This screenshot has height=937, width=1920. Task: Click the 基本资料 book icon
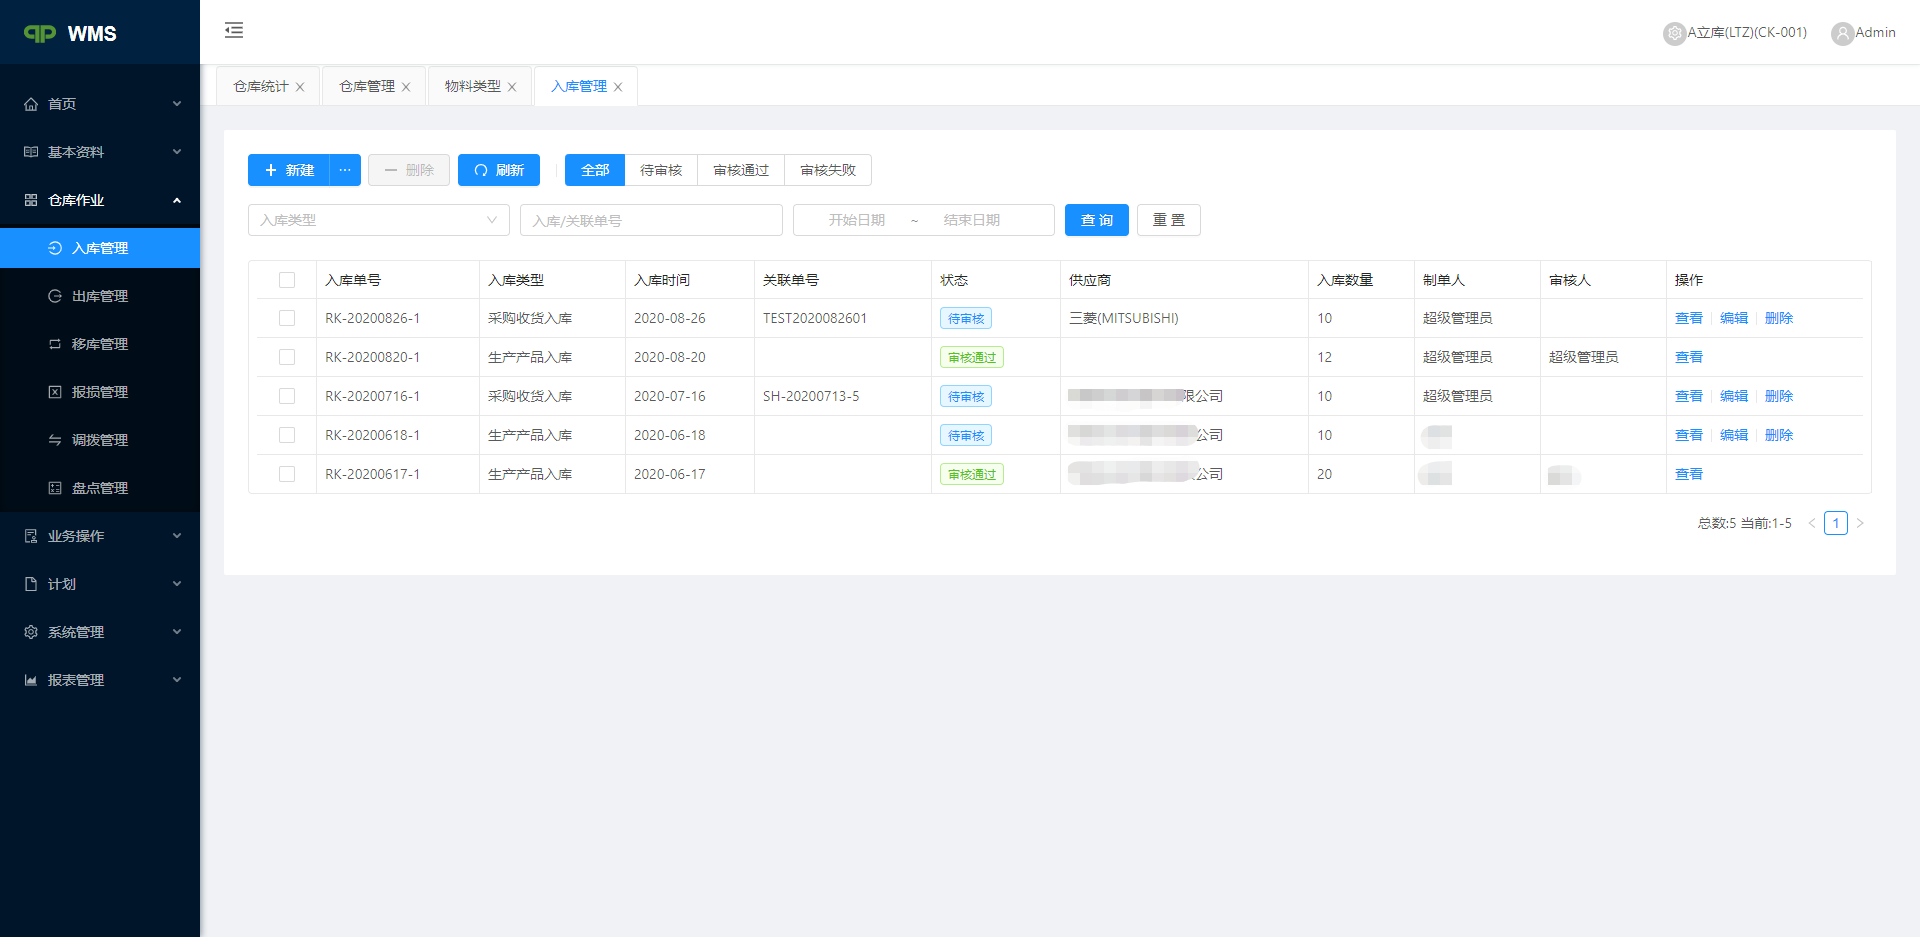tap(31, 152)
